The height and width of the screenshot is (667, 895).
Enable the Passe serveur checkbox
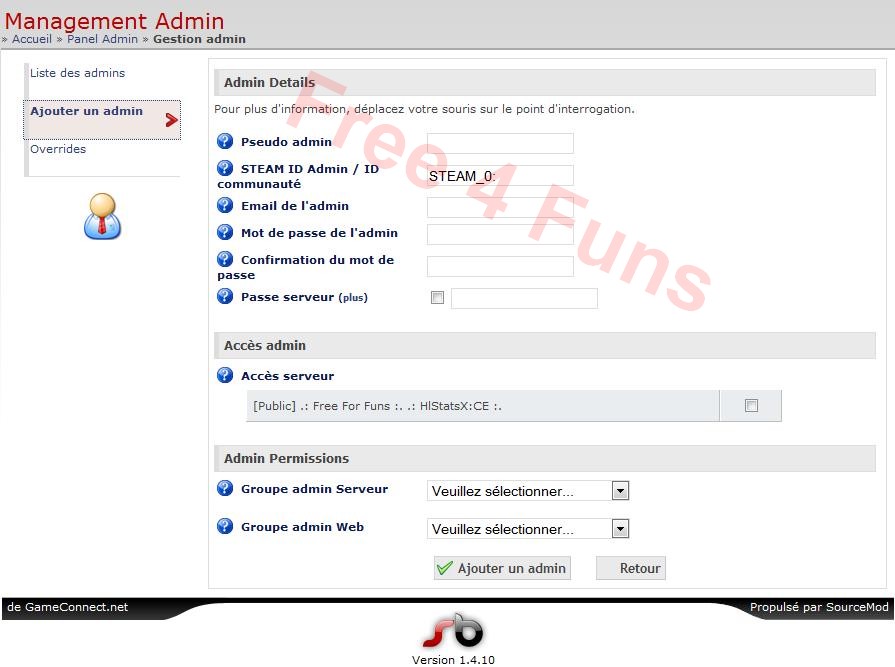[437, 297]
